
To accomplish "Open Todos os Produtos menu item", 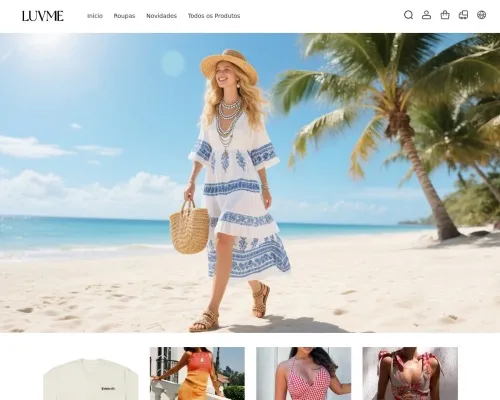I will pos(214,16).
